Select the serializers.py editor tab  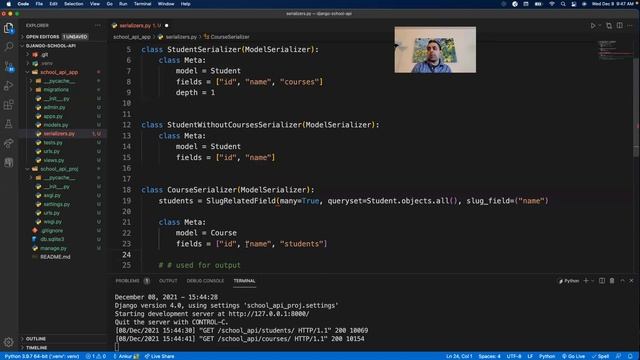coord(140,25)
